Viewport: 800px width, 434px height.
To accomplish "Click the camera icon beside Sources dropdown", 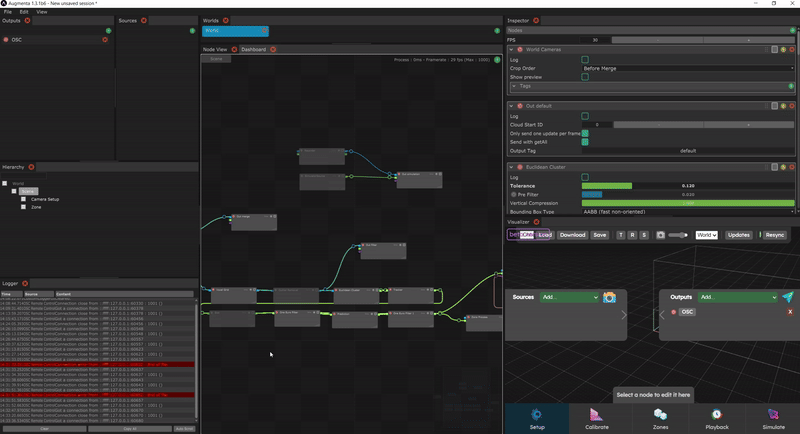I will 609,297.
